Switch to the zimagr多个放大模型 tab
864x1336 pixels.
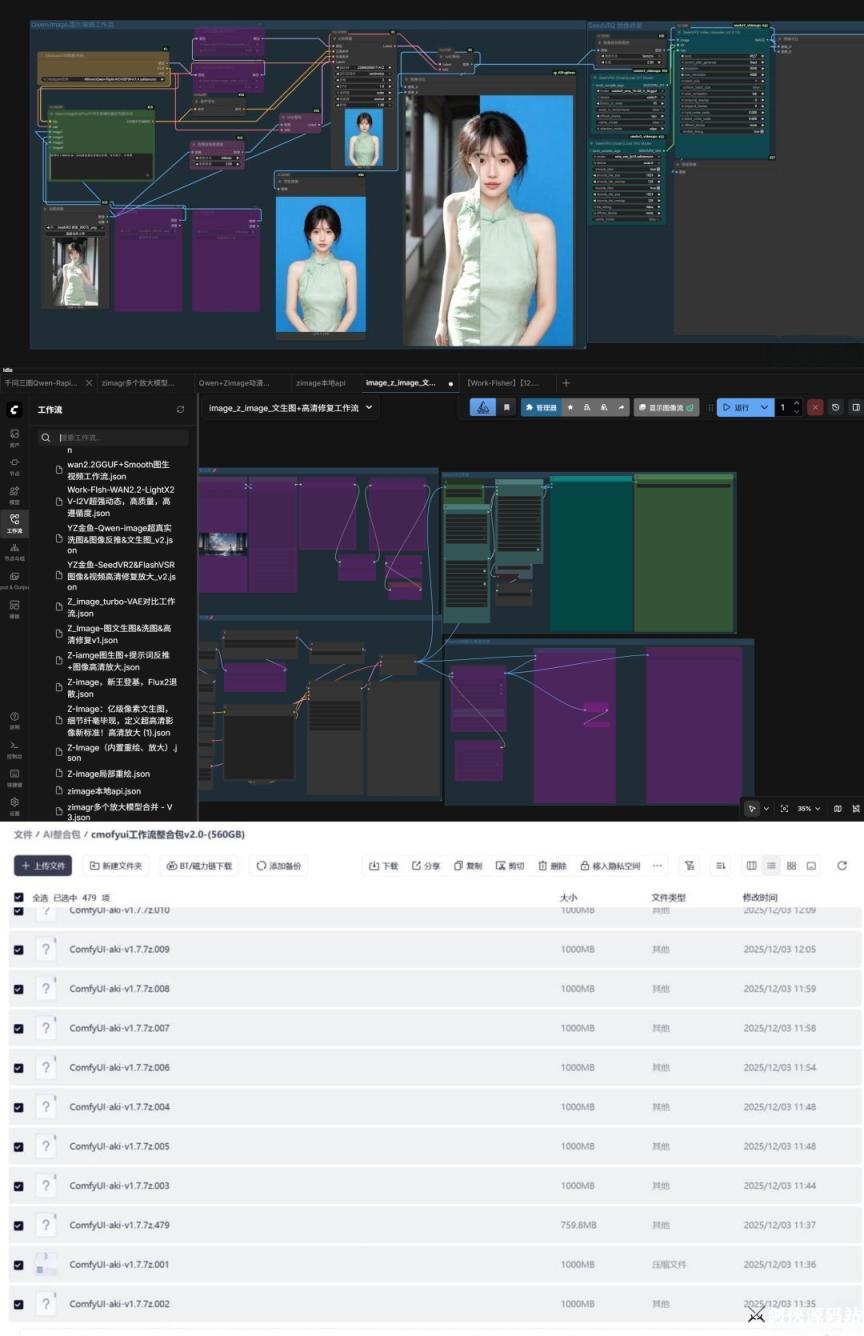point(138,382)
